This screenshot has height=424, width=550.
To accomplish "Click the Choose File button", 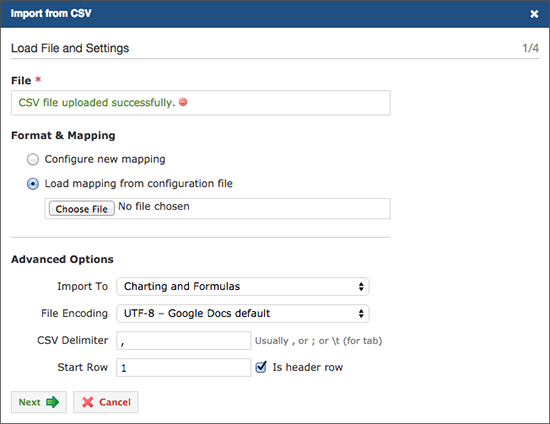I will tap(82, 209).
